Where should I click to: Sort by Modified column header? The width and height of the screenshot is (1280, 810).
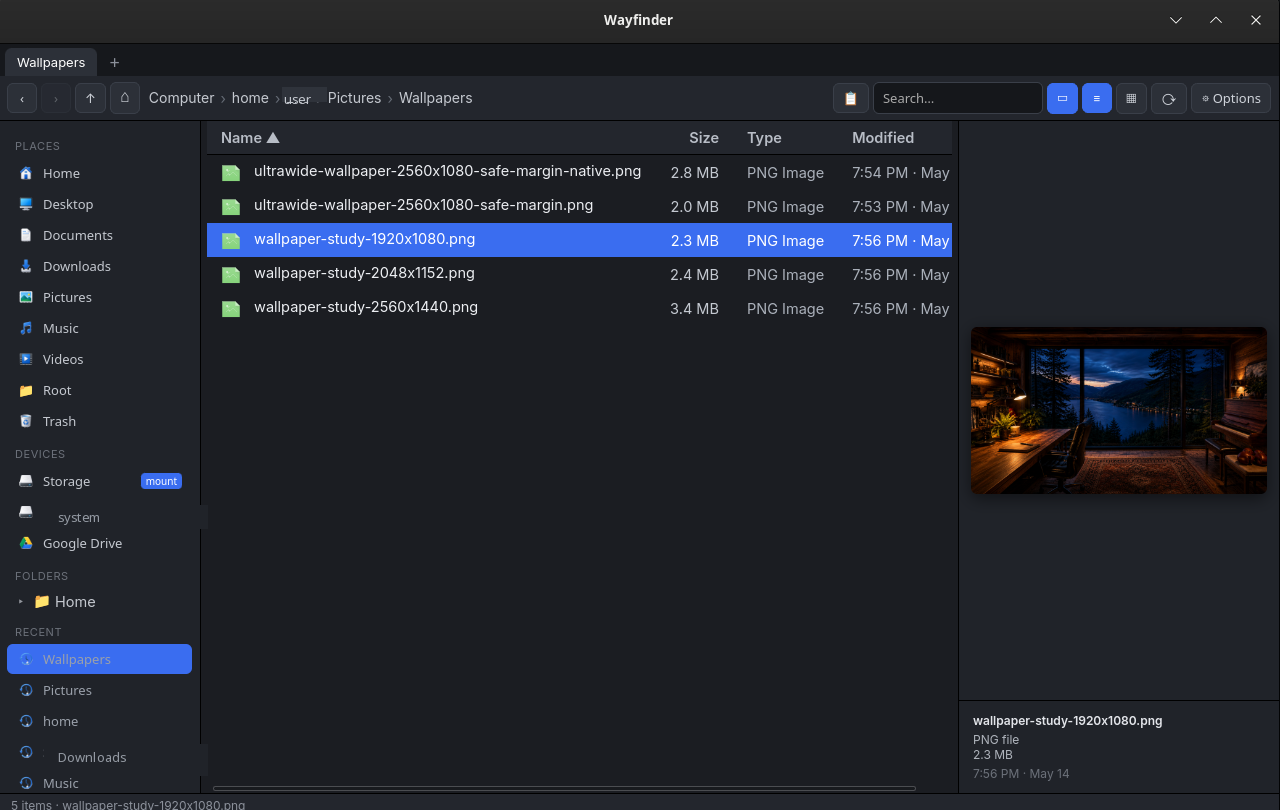point(883,138)
